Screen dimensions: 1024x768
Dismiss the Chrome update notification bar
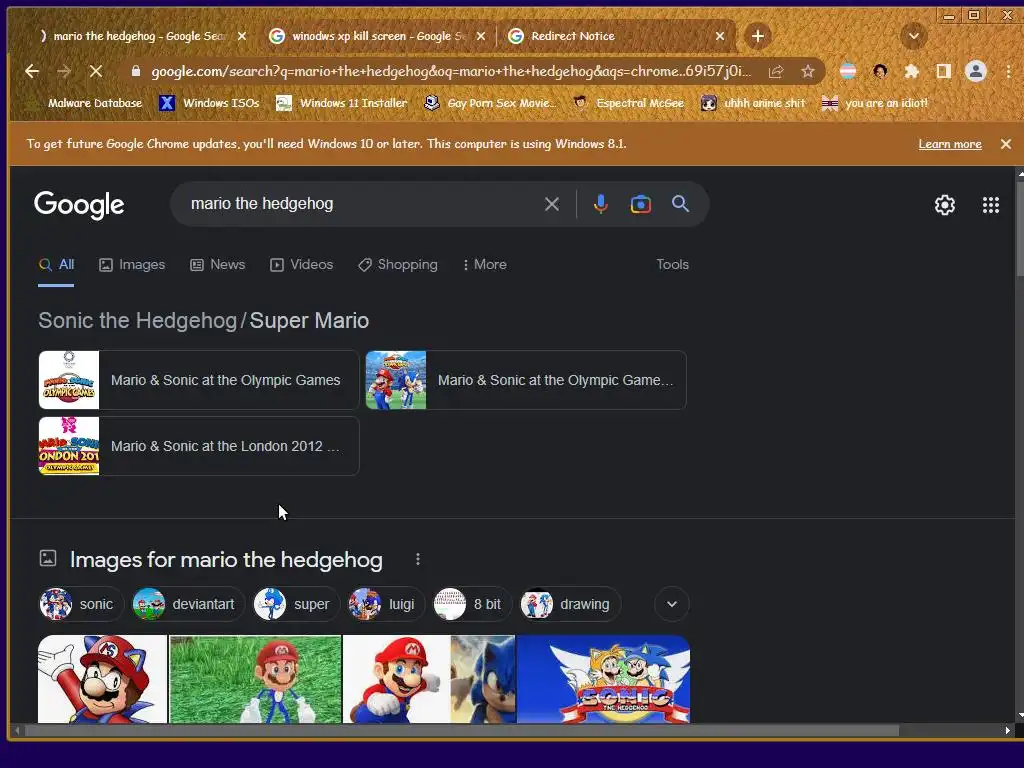coord(1006,144)
